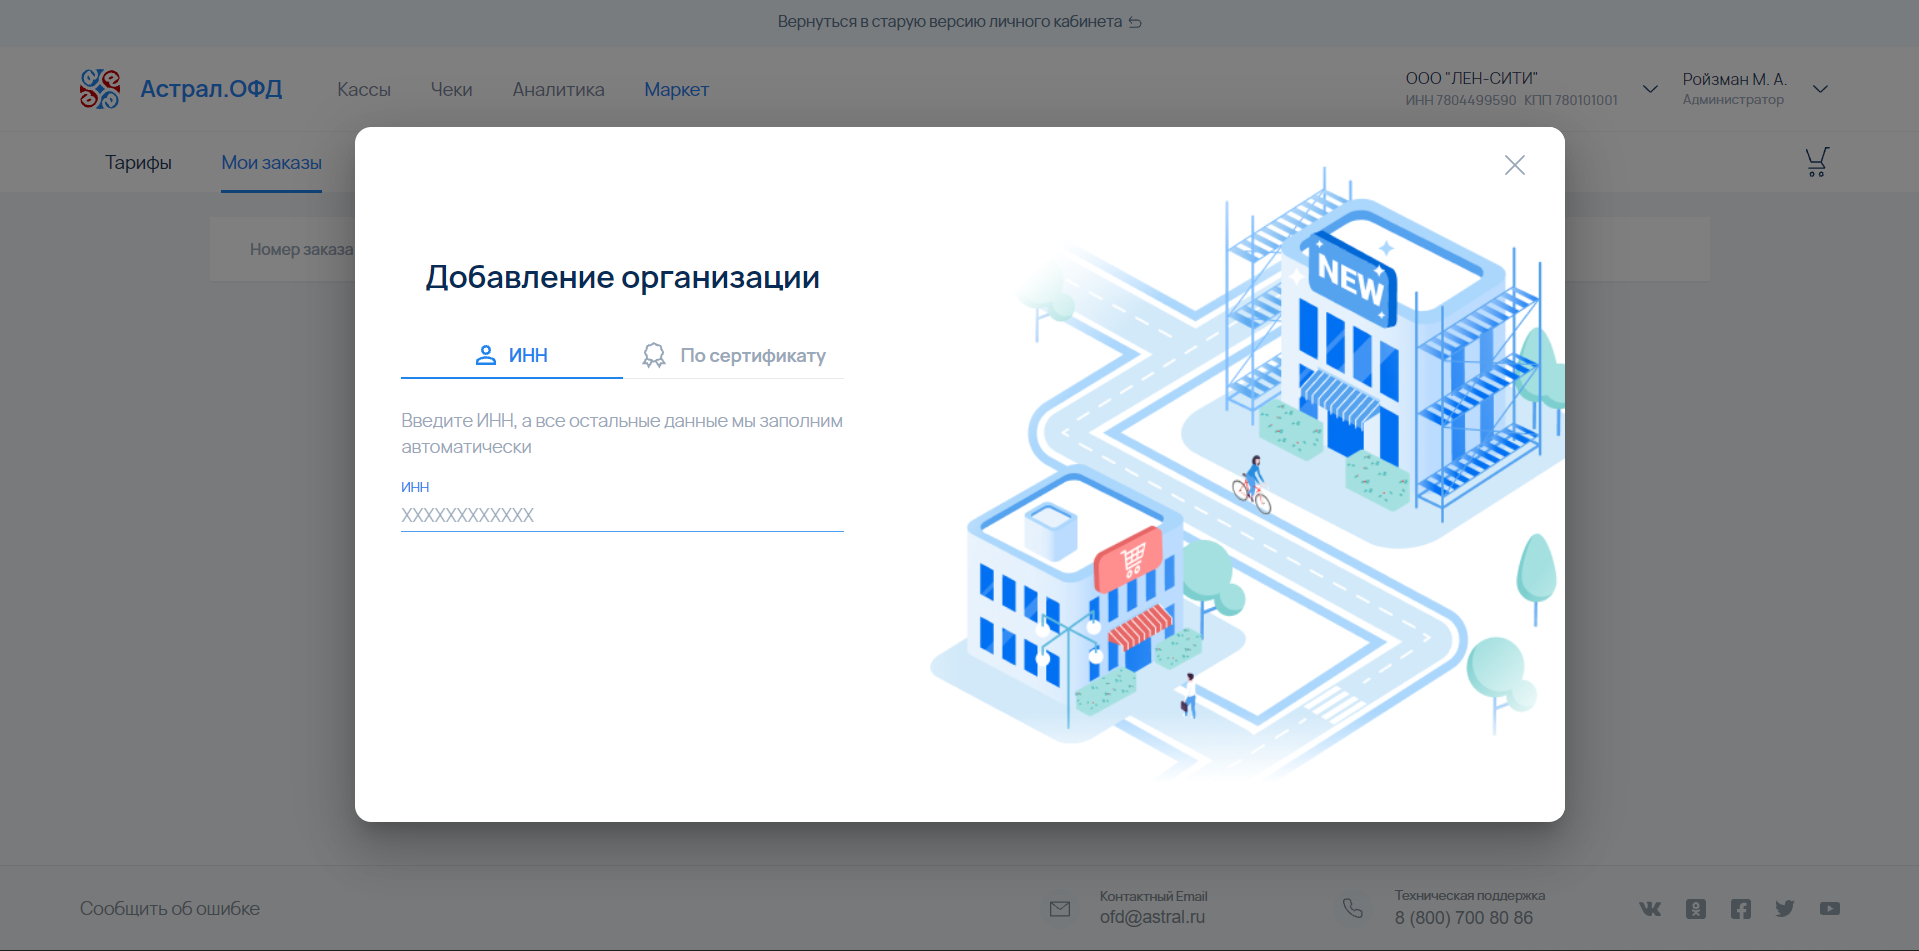
Task: Open the Facebook social icon
Action: [x=1741, y=908]
